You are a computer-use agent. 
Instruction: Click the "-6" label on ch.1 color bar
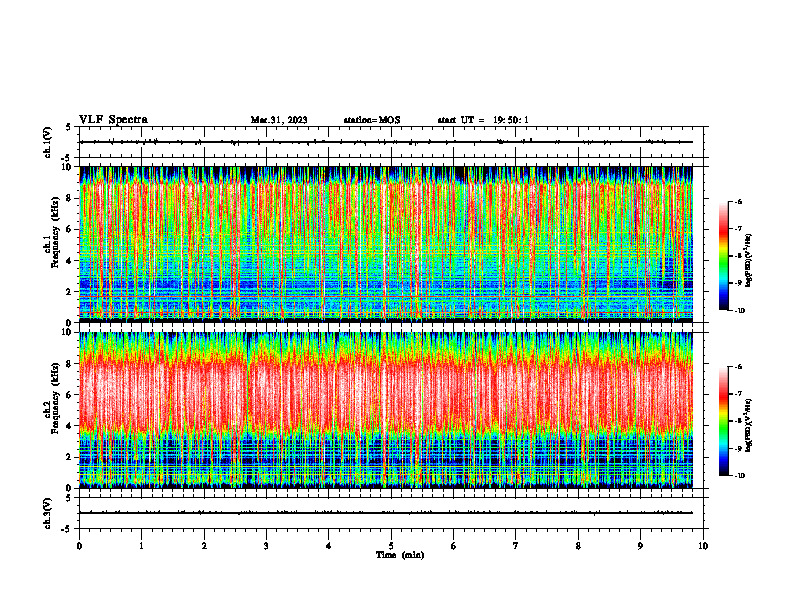click(739, 202)
